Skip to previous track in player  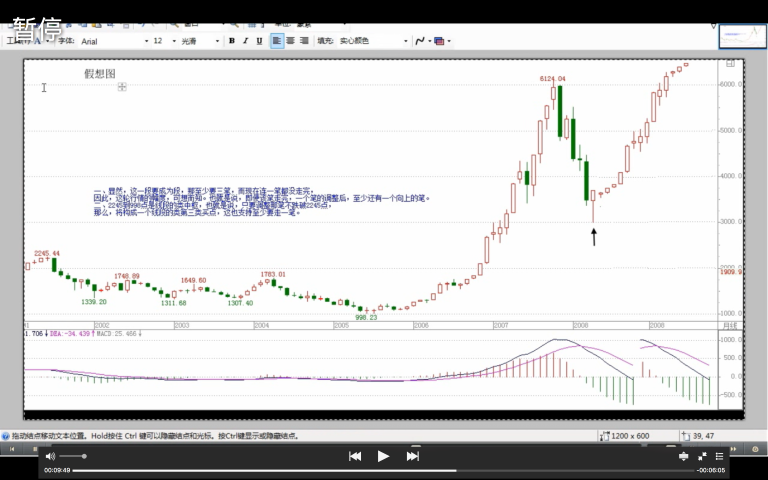tap(355, 456)
